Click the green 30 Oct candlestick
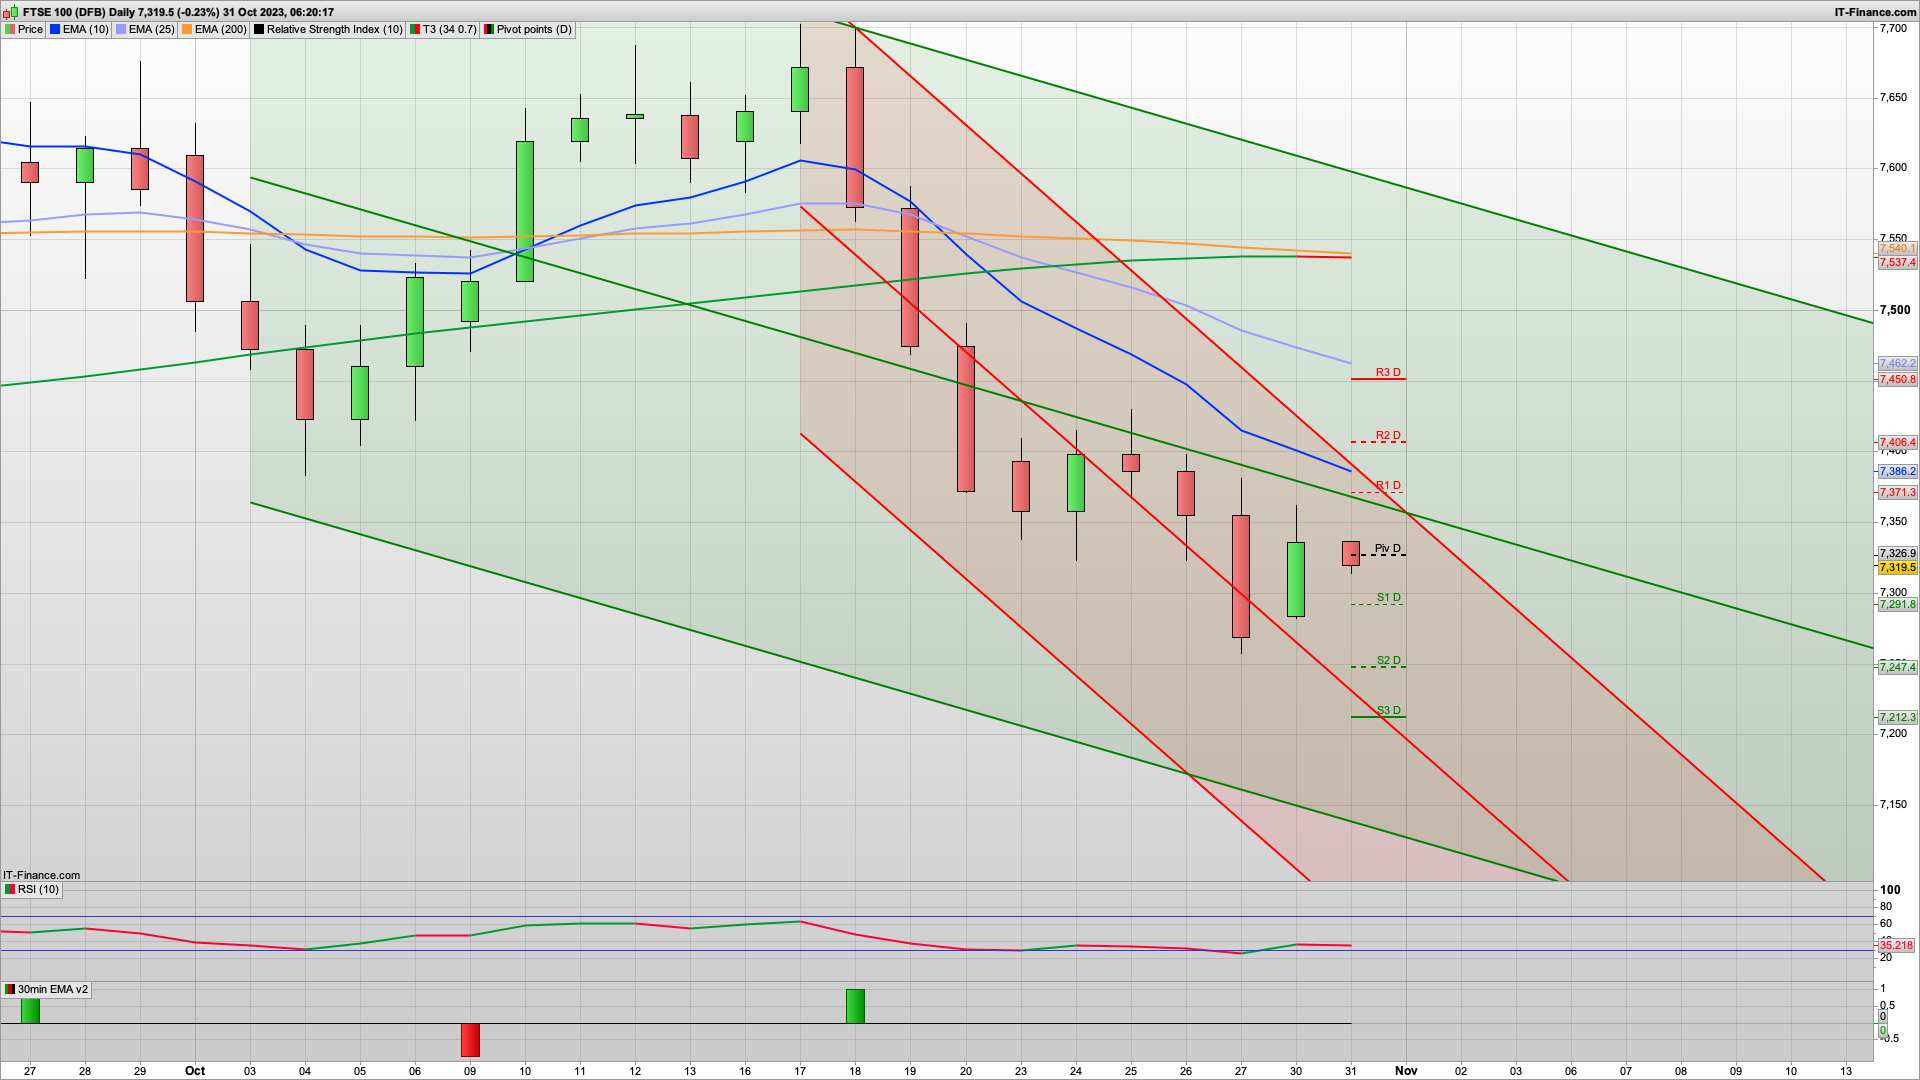The width and height of the screenshot is (1920, 1080). coord(1296,579)
